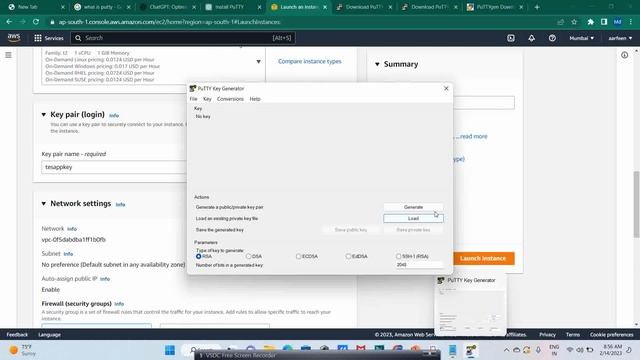Open the browser side panel icon
The width and height of the screenshot is (640, 360).
coord(604,22)
